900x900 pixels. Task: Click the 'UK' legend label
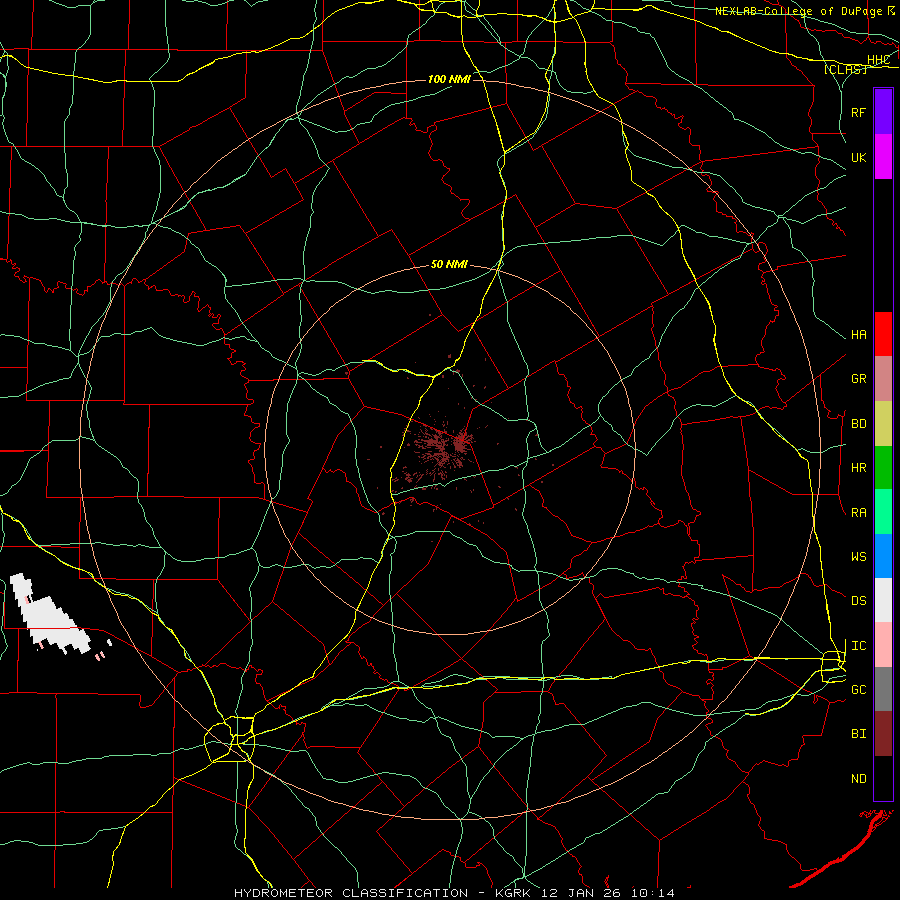click(x=858, y=157)
